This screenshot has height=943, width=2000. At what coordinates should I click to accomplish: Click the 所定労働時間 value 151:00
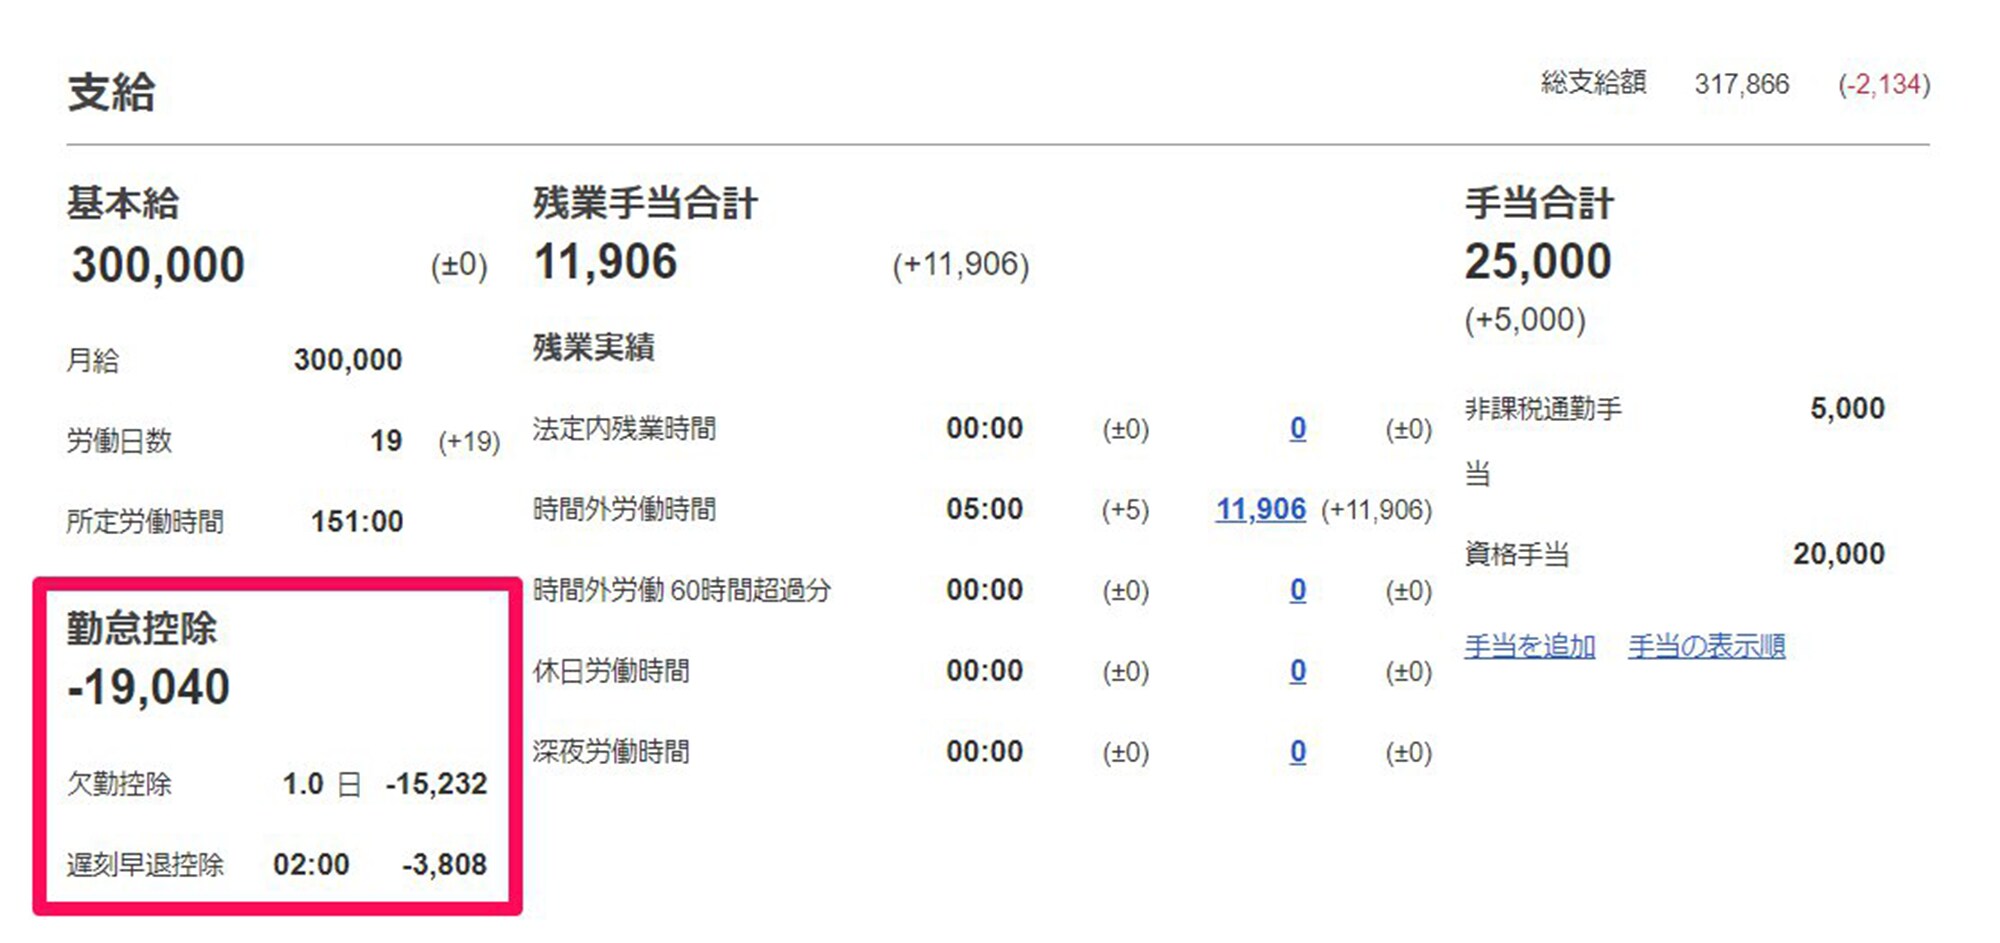coord(357,522)
